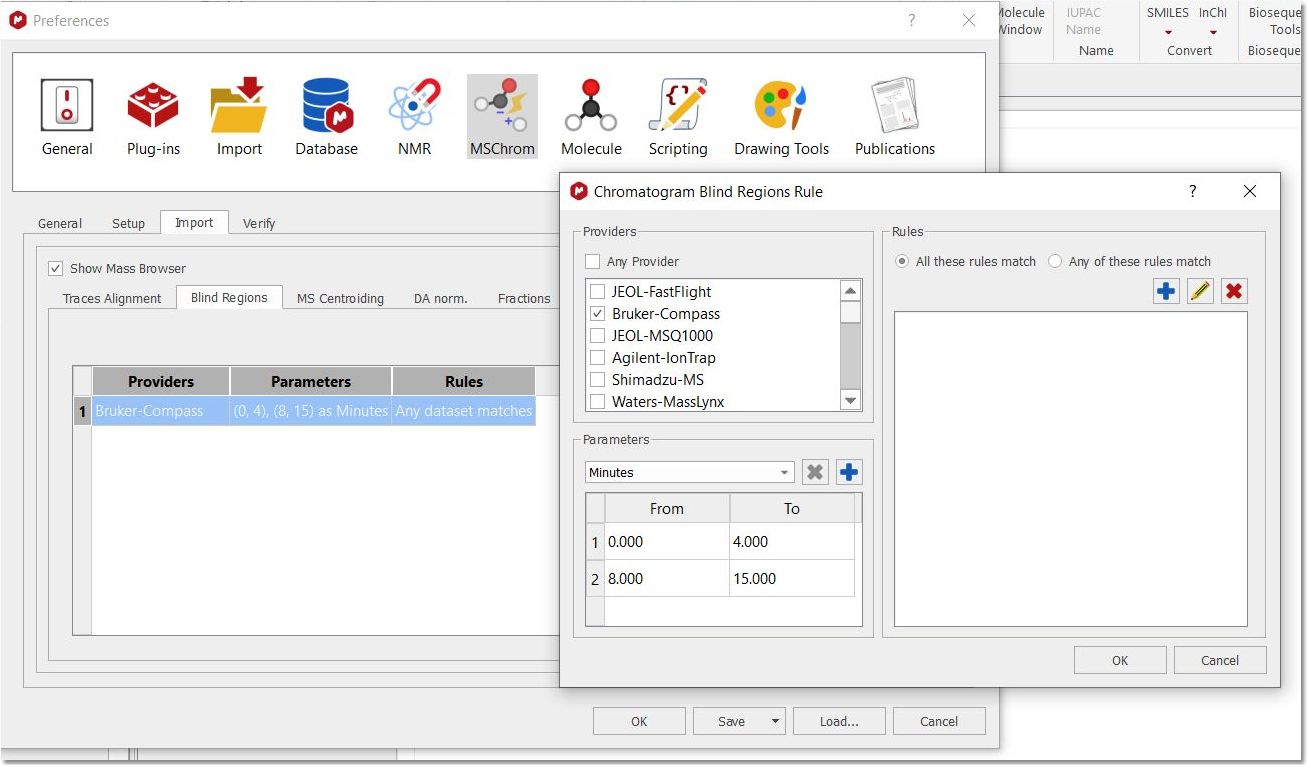The image size is (1308, 767).
Task: Click Rules column header in Preferences table
Action: point(464,381)
